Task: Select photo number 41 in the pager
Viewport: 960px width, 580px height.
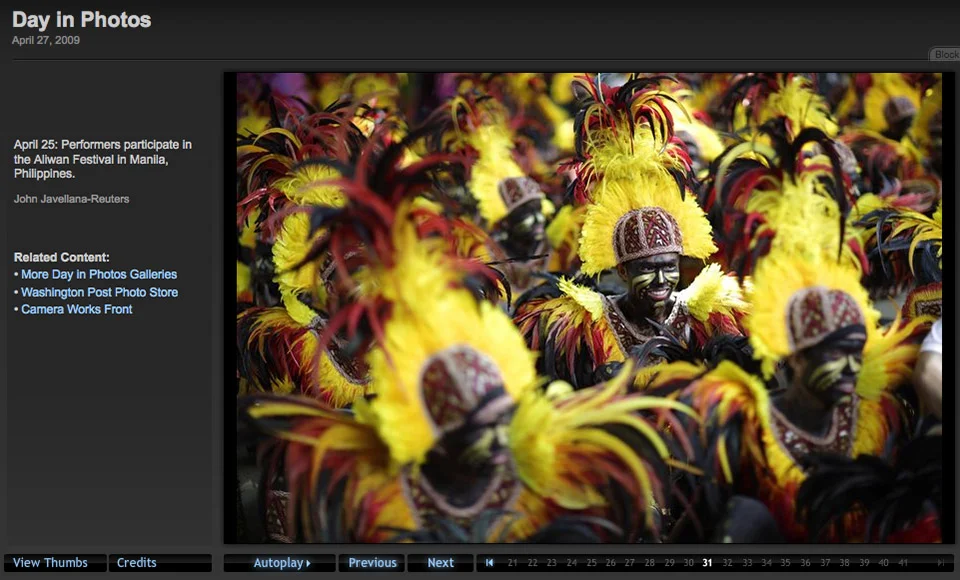Action: 903,563
